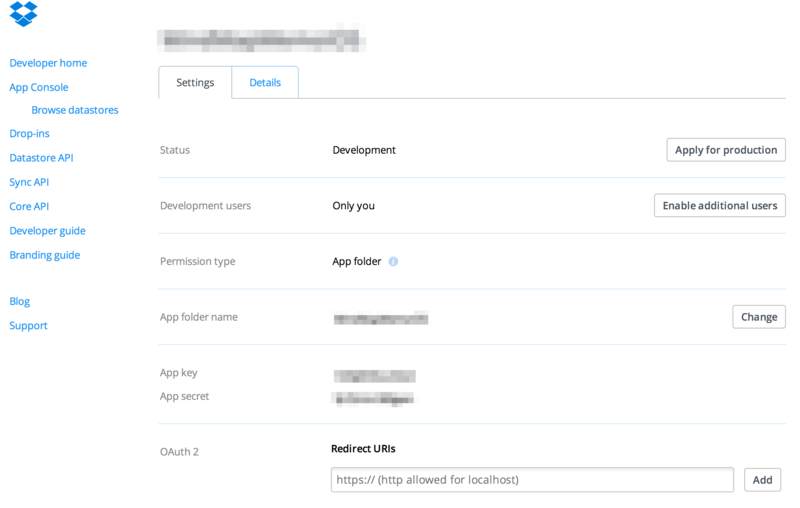Switch to the Settings tab
The image size is (800, 508).
click(x=195, y=83)
